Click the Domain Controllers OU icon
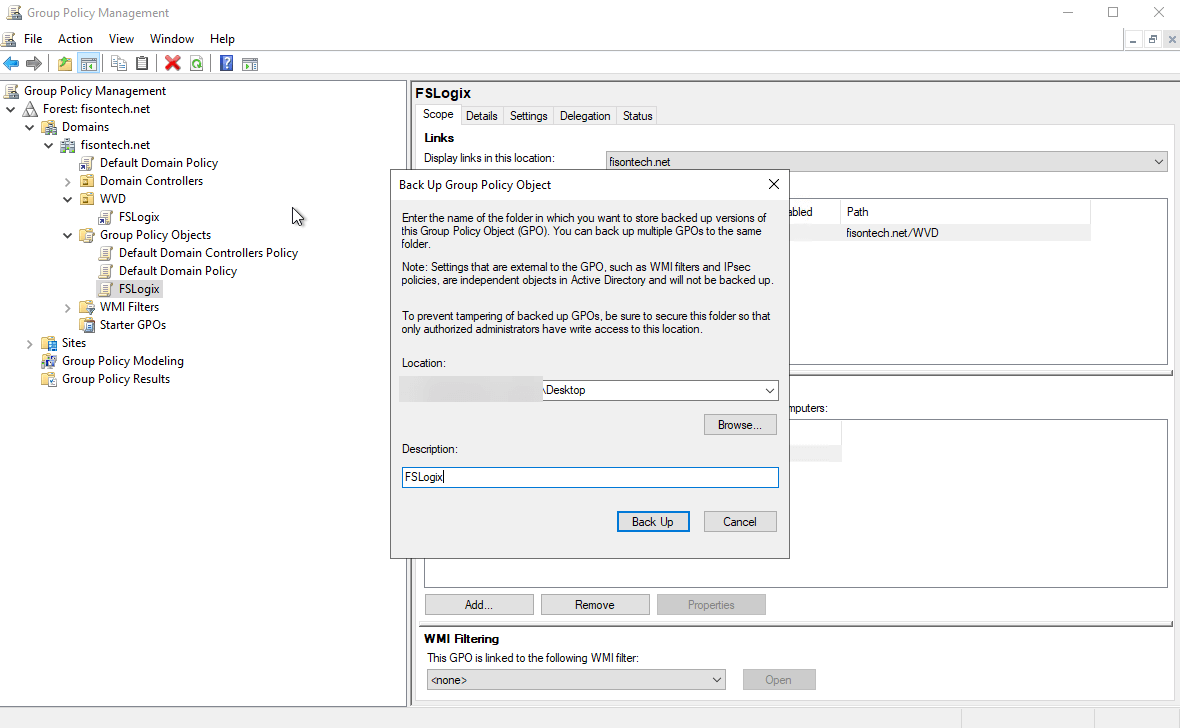1180x728 pixels. (x=87, y=181)
